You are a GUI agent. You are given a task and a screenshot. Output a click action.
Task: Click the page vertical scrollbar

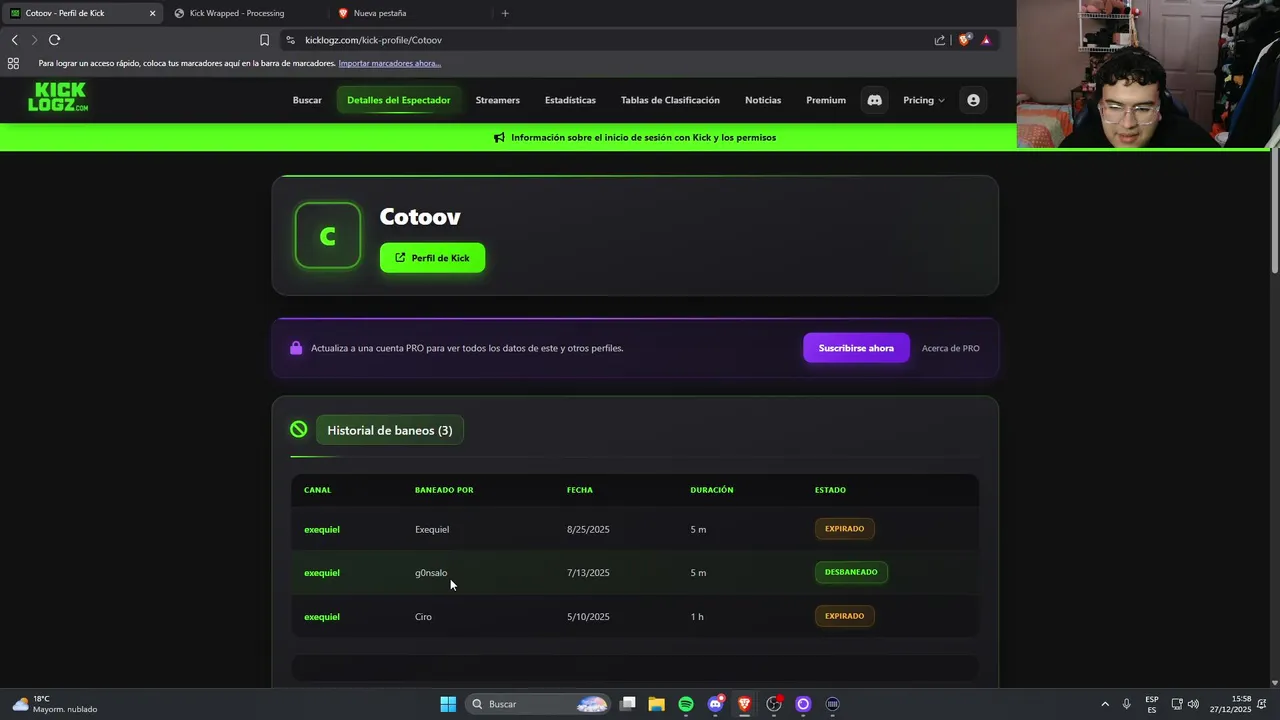pos(1274,210)
